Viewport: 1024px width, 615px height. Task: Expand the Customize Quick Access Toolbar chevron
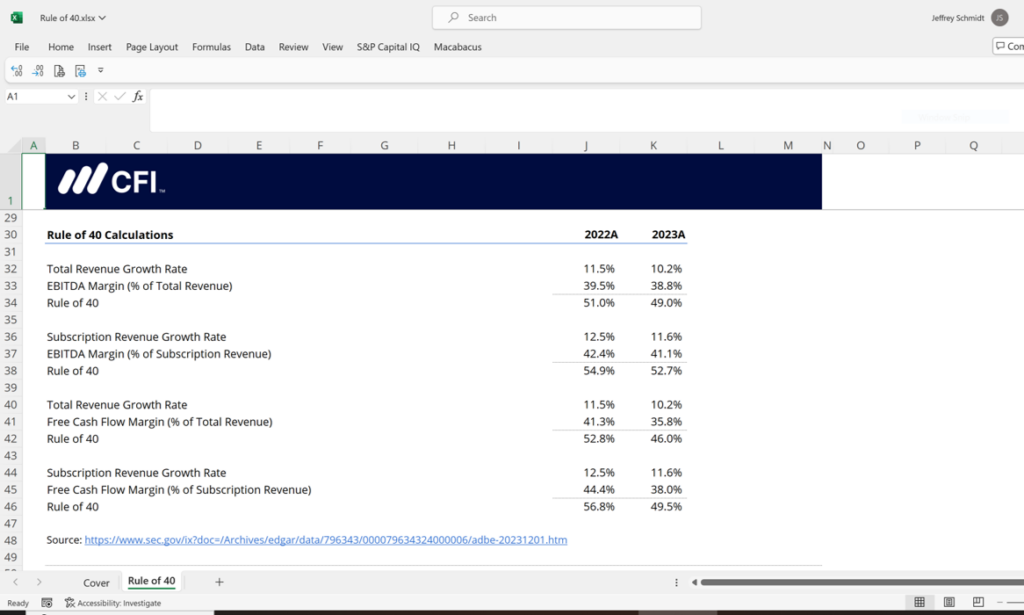pyautogui.click(x=101, y=70)
